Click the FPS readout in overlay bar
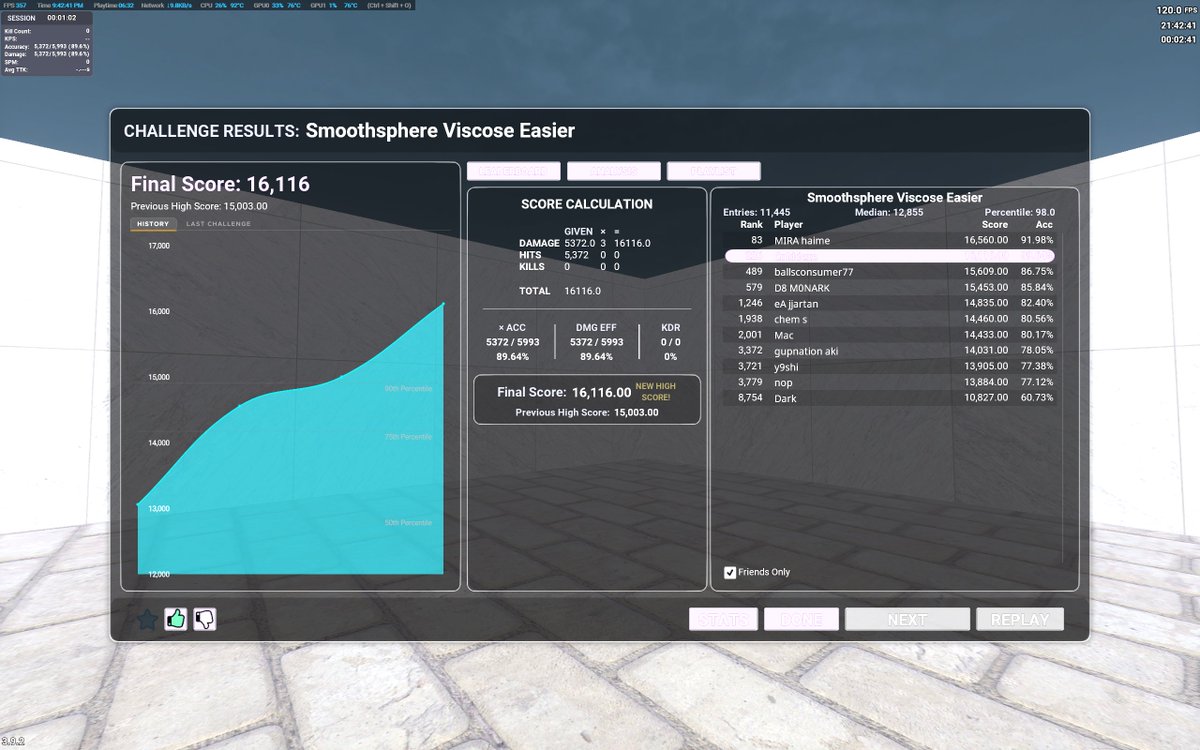 15,5
